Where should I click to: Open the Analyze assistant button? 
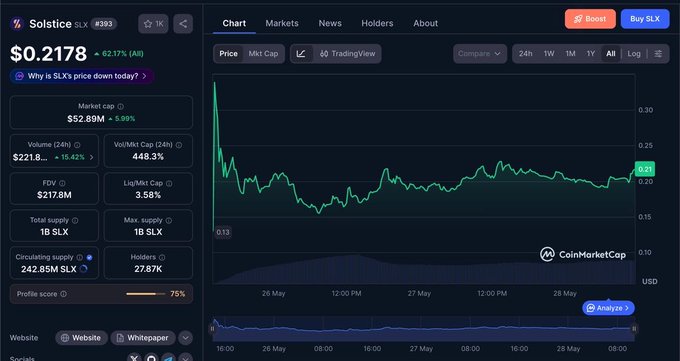tap(608, 308)
